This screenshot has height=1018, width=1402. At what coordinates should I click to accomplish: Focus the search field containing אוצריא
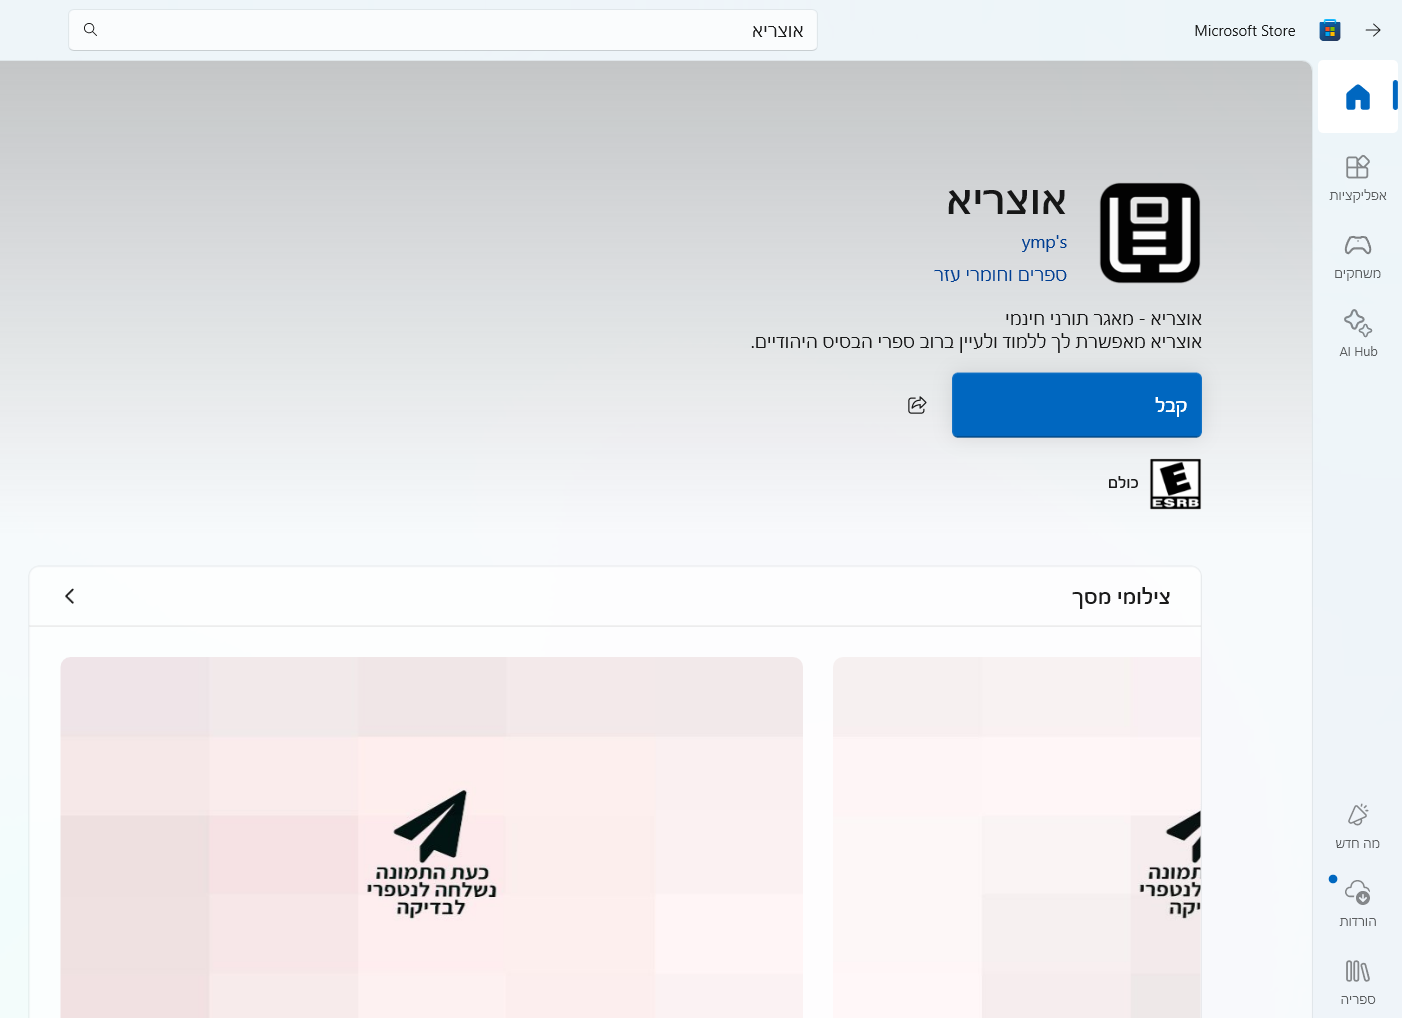[x=442, y=30]
